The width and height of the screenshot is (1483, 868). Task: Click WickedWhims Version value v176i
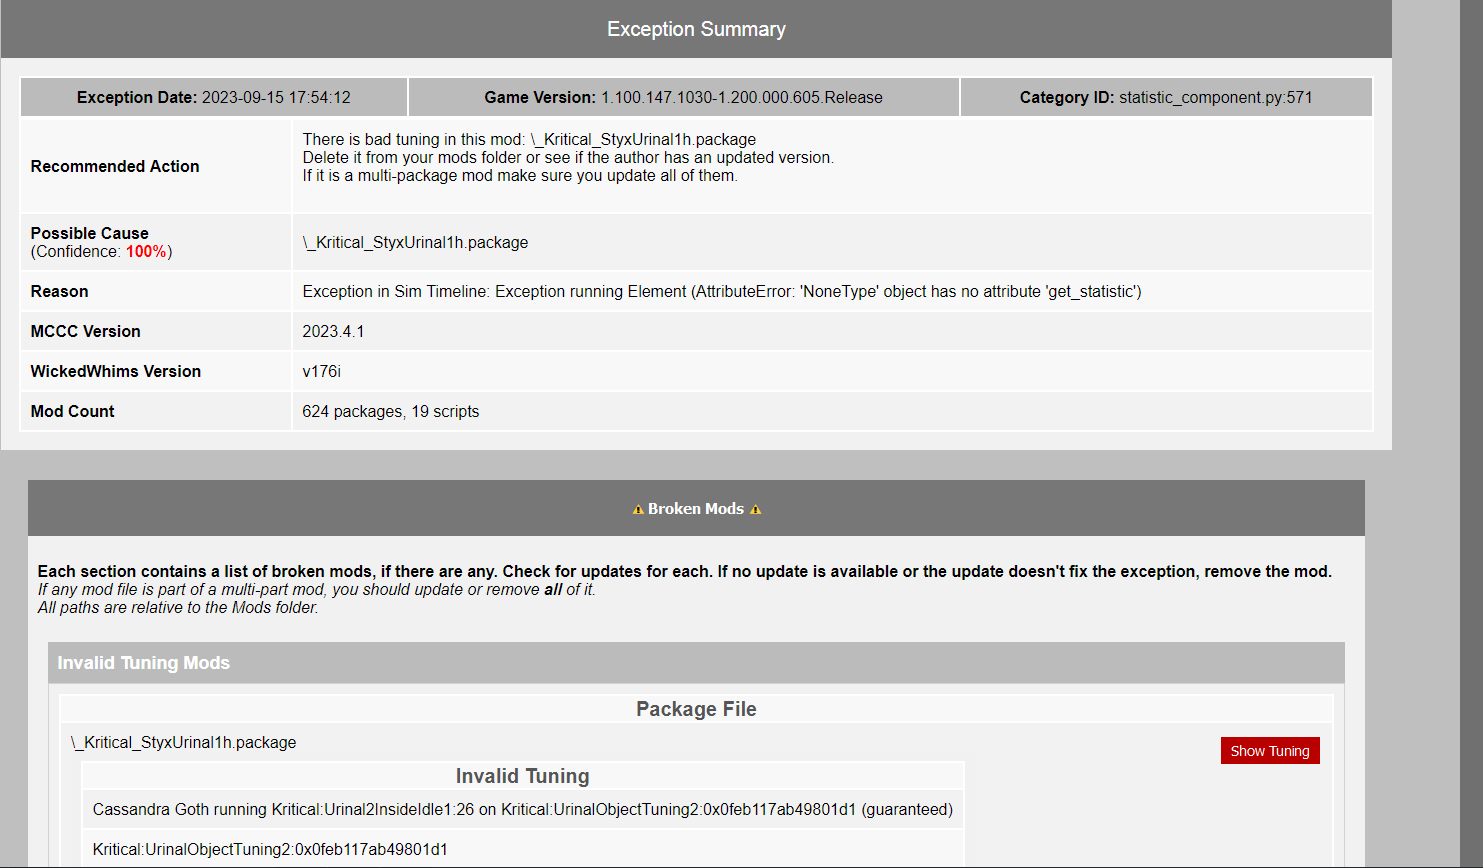(x=321, y=371)
